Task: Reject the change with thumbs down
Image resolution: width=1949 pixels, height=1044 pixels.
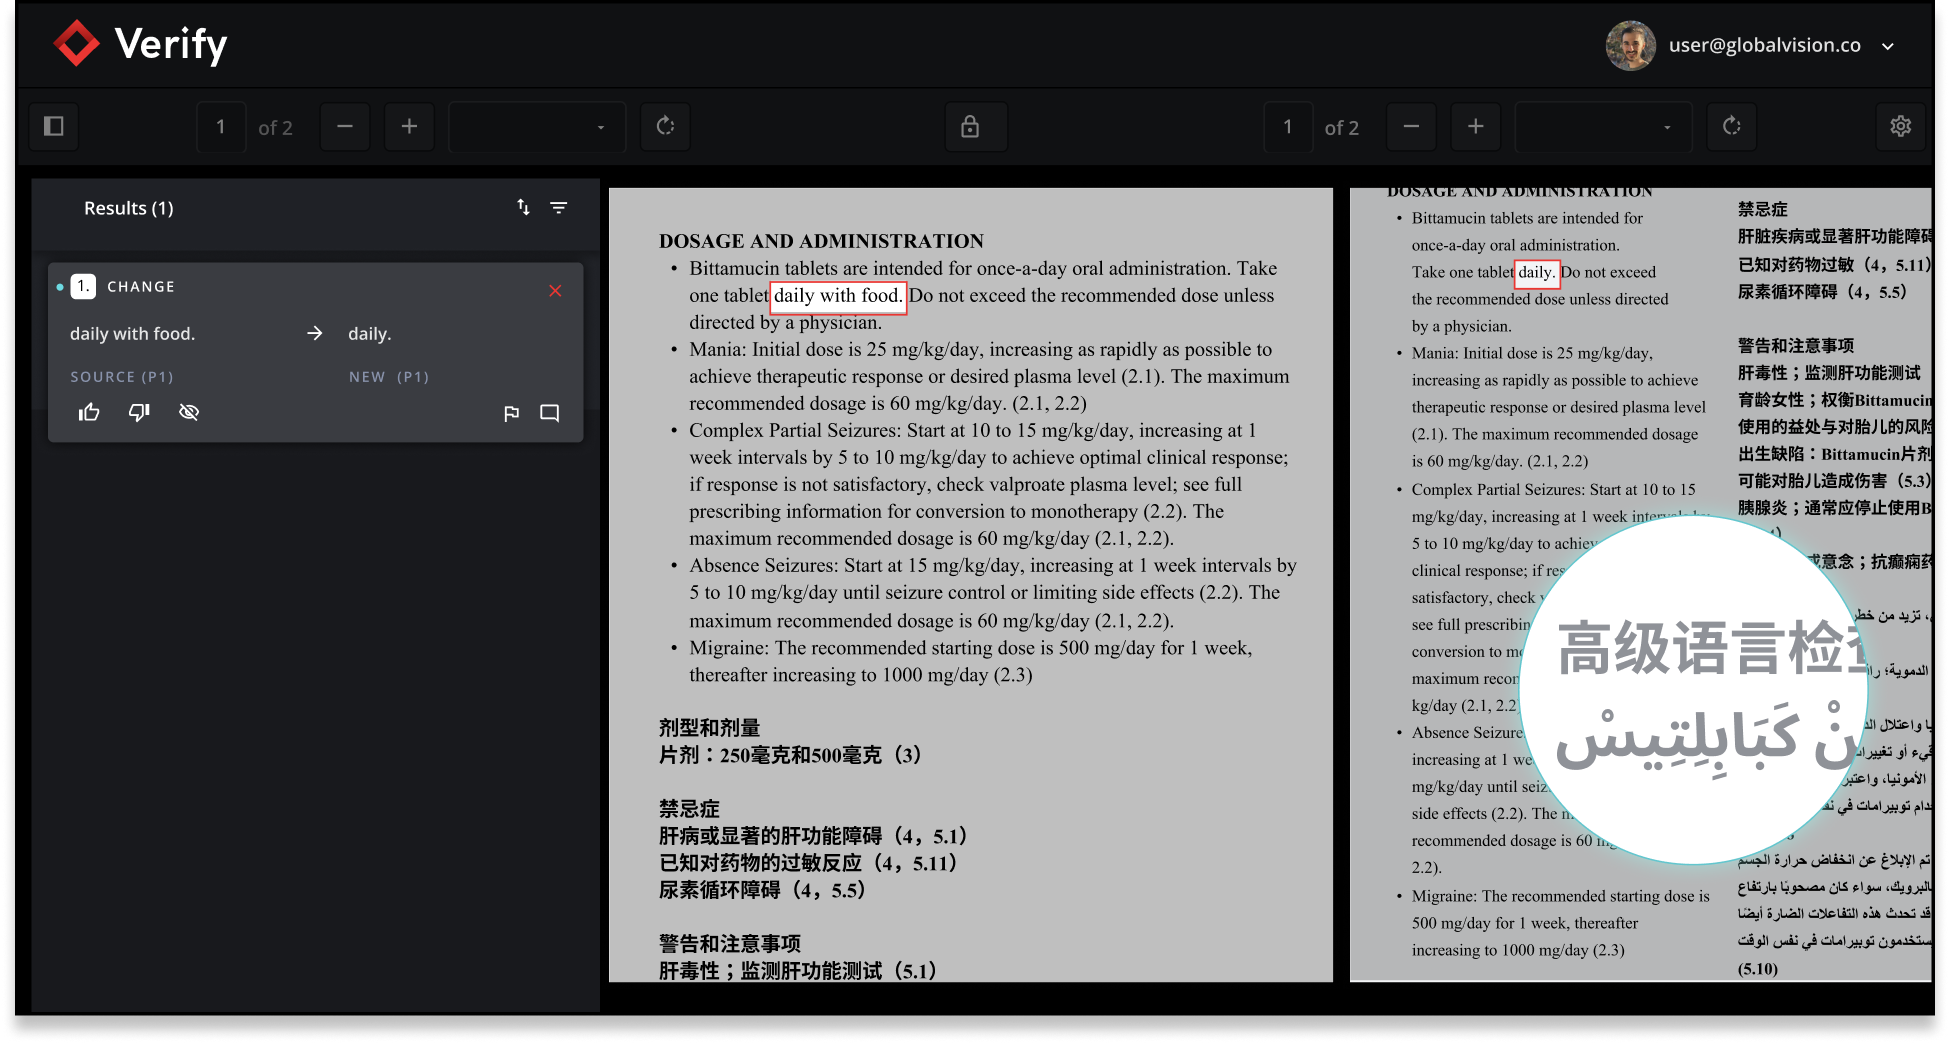Action: click(x=139, y=411)
